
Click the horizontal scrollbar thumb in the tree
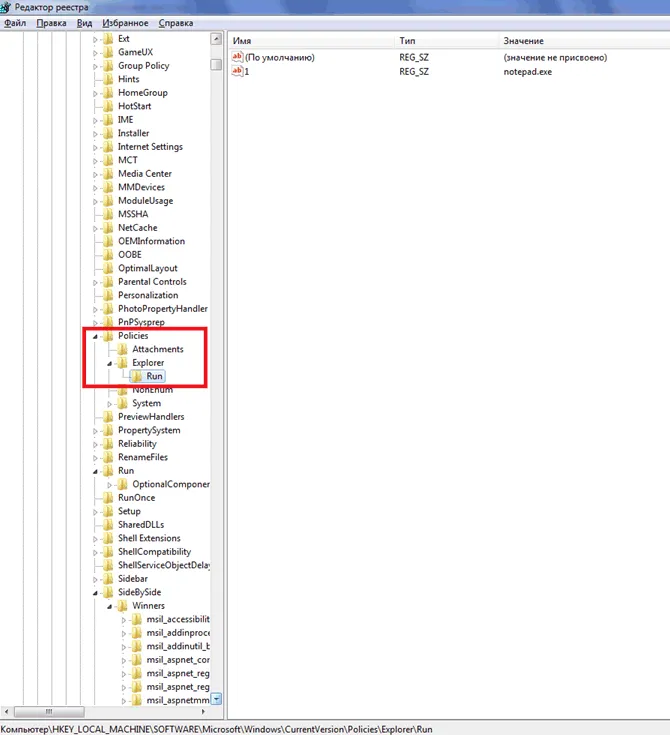(49, 712)
